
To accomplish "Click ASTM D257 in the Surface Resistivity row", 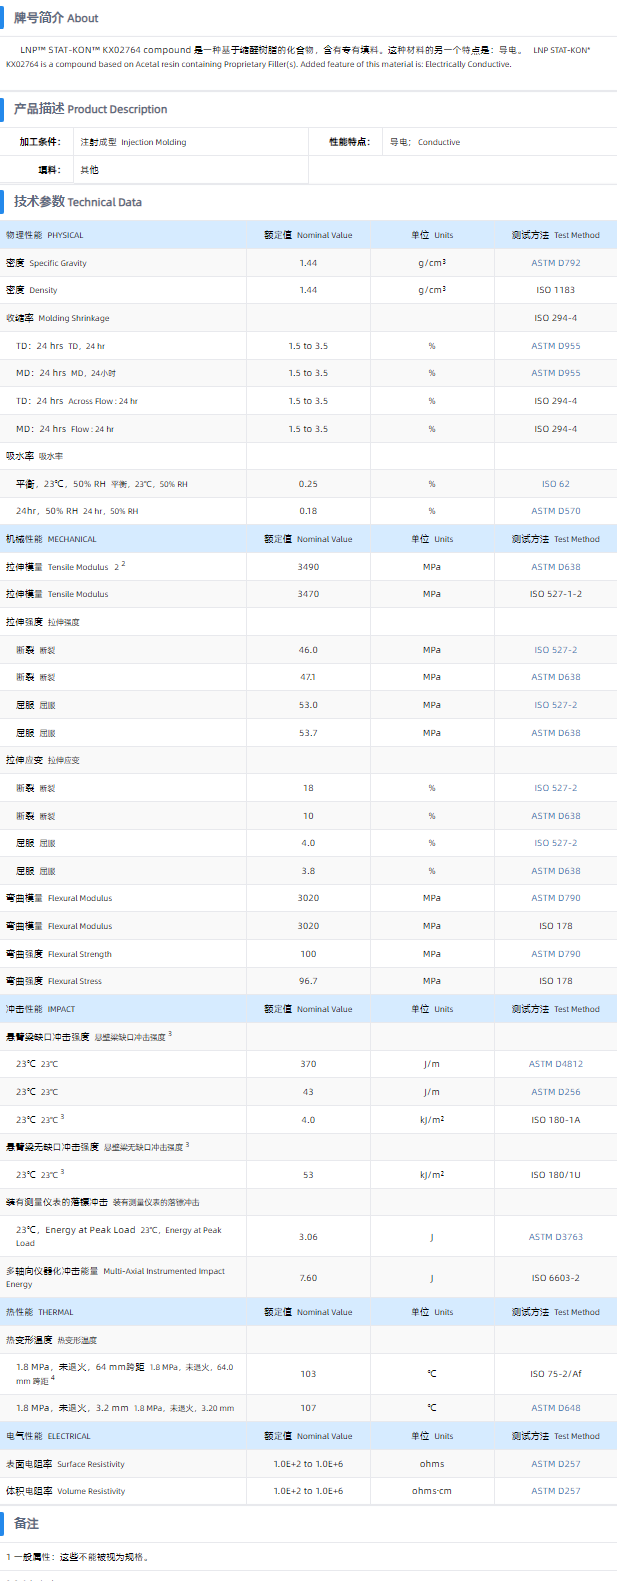I will click(555, 1464).
